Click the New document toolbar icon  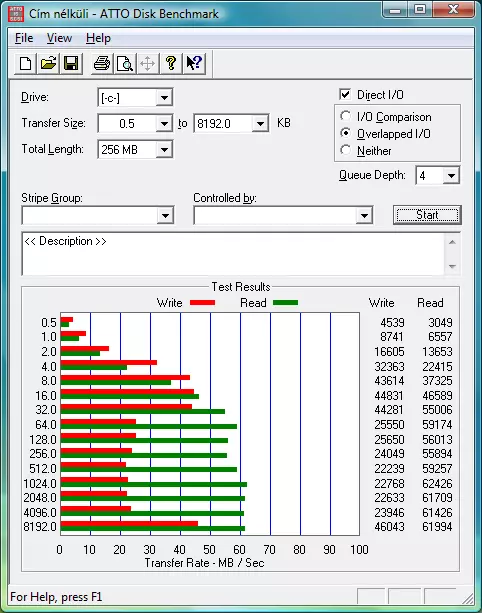tap(25, 63)
